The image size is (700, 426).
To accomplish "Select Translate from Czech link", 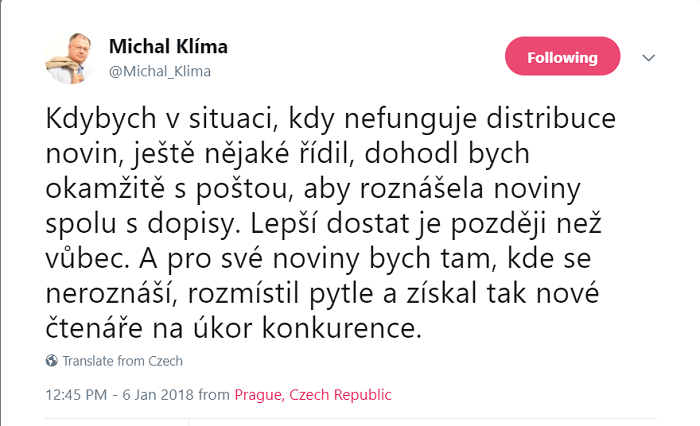I will (122, 361).
